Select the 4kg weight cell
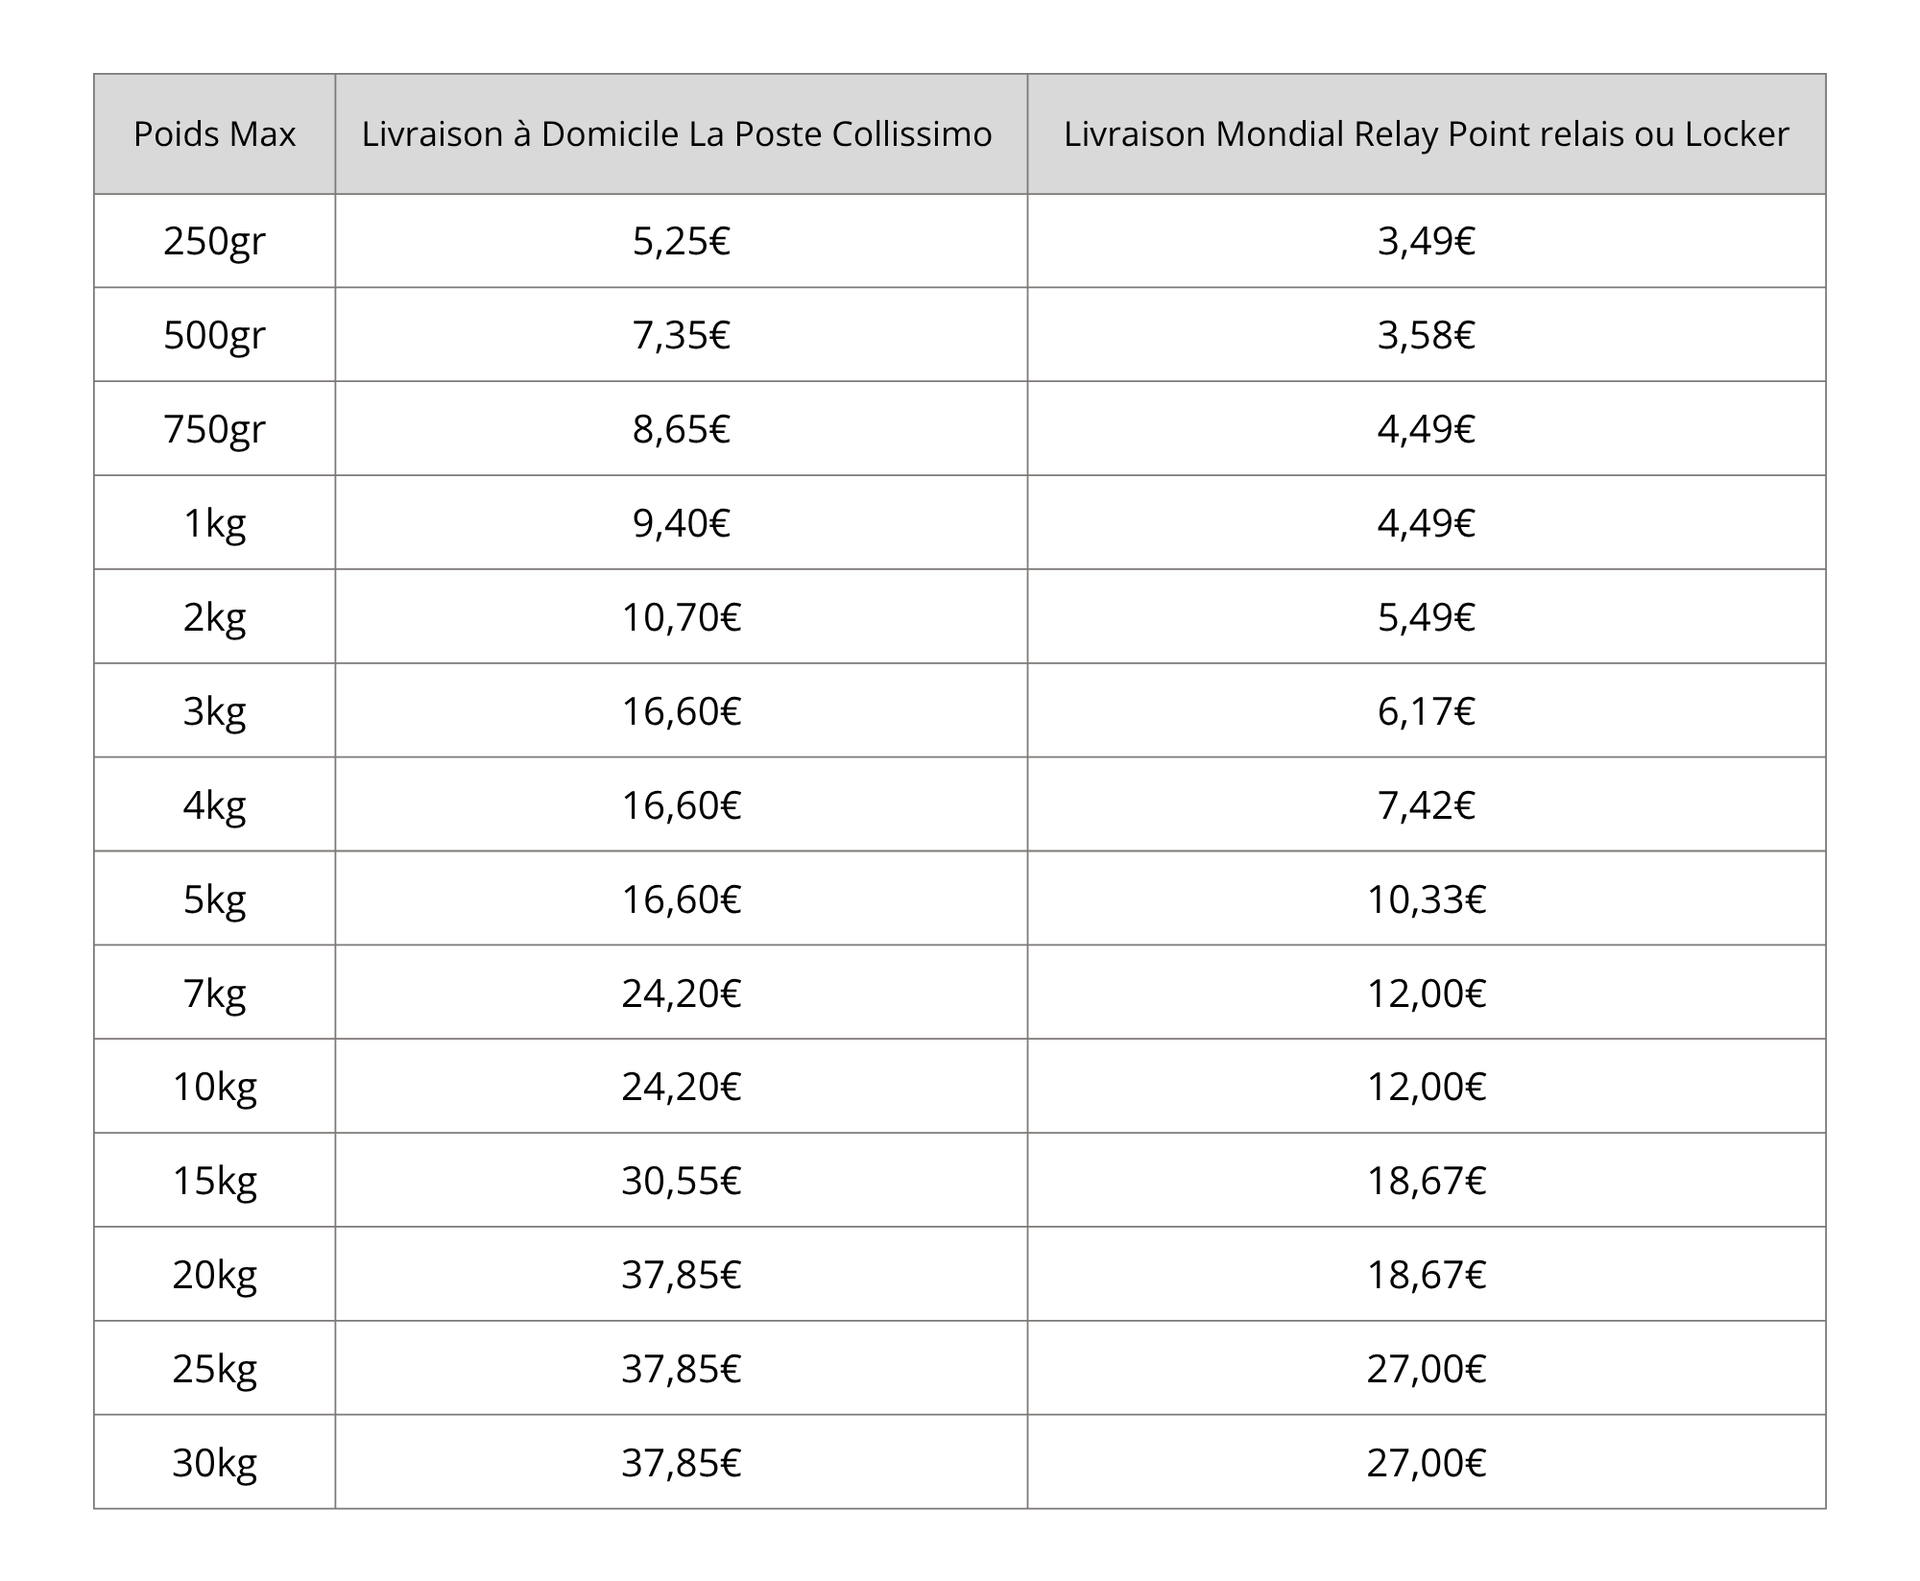Viewport: 1920px width, 1581px height. [214, 805]
